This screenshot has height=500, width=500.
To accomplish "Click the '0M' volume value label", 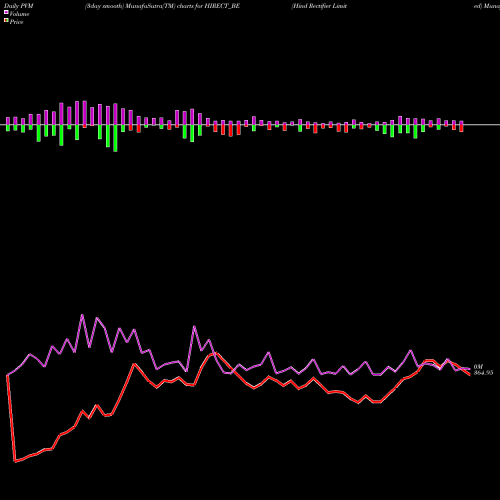I will (478, 367).
